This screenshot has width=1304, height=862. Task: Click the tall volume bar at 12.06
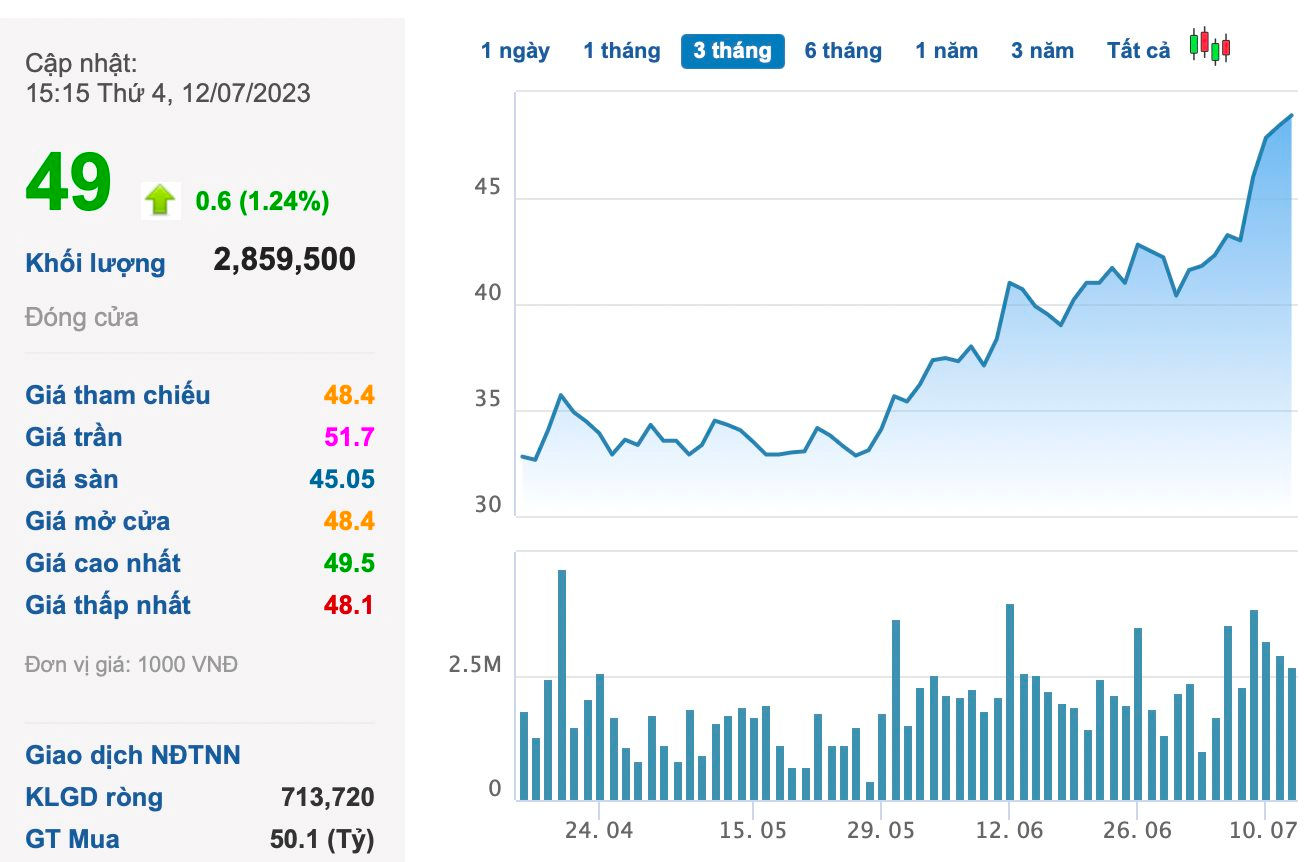(x=1010, y=702)
